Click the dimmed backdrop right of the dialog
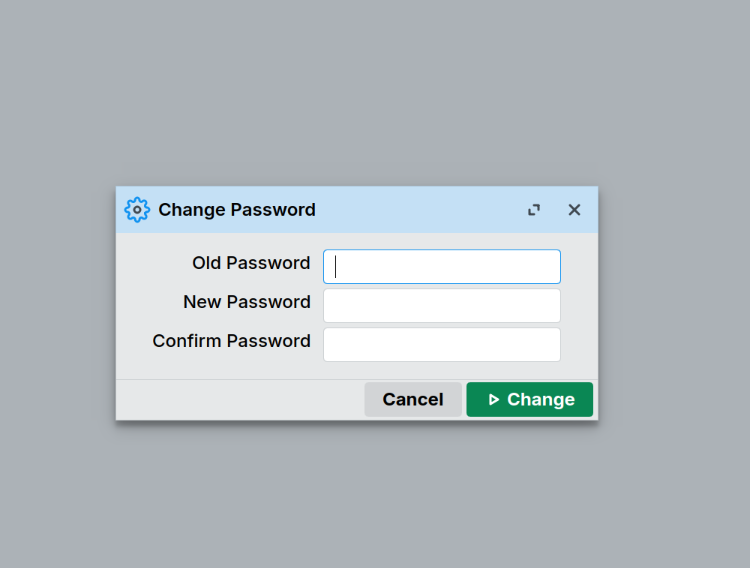 tap(675, 300)
